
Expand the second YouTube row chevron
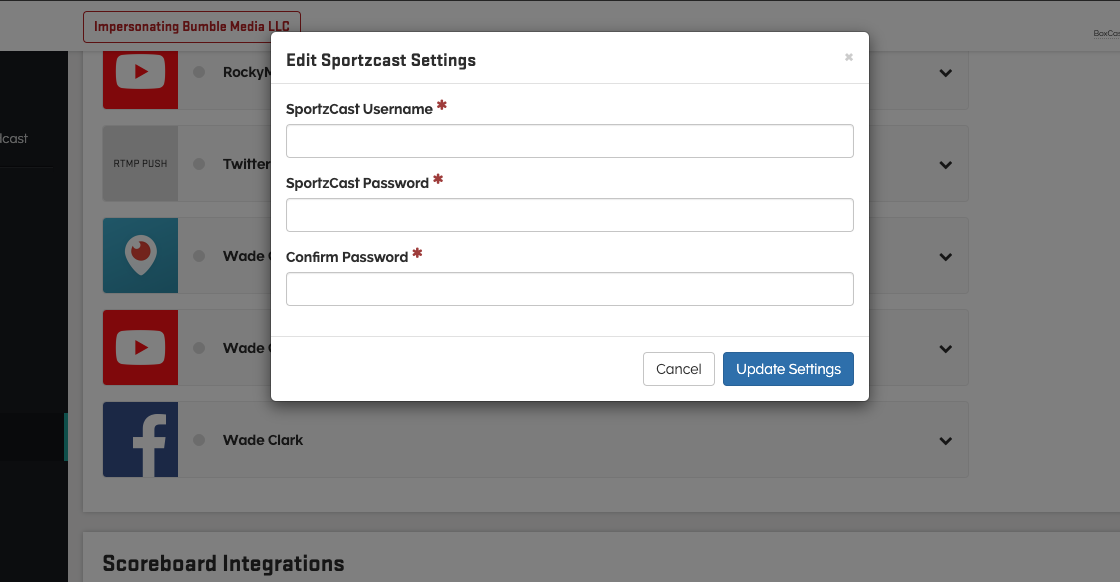[x=945, y=349]
